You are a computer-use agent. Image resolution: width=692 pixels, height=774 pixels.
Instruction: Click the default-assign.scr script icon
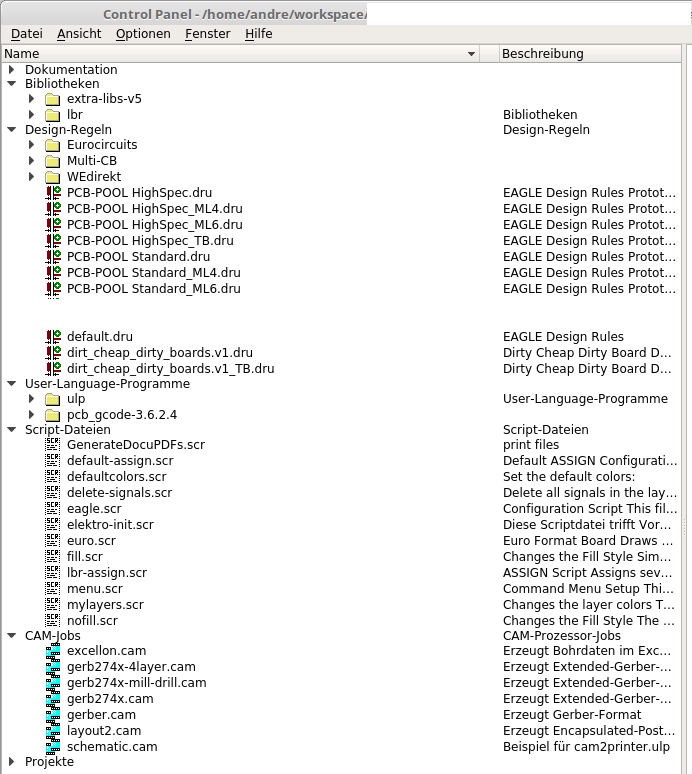coord(52,461)
